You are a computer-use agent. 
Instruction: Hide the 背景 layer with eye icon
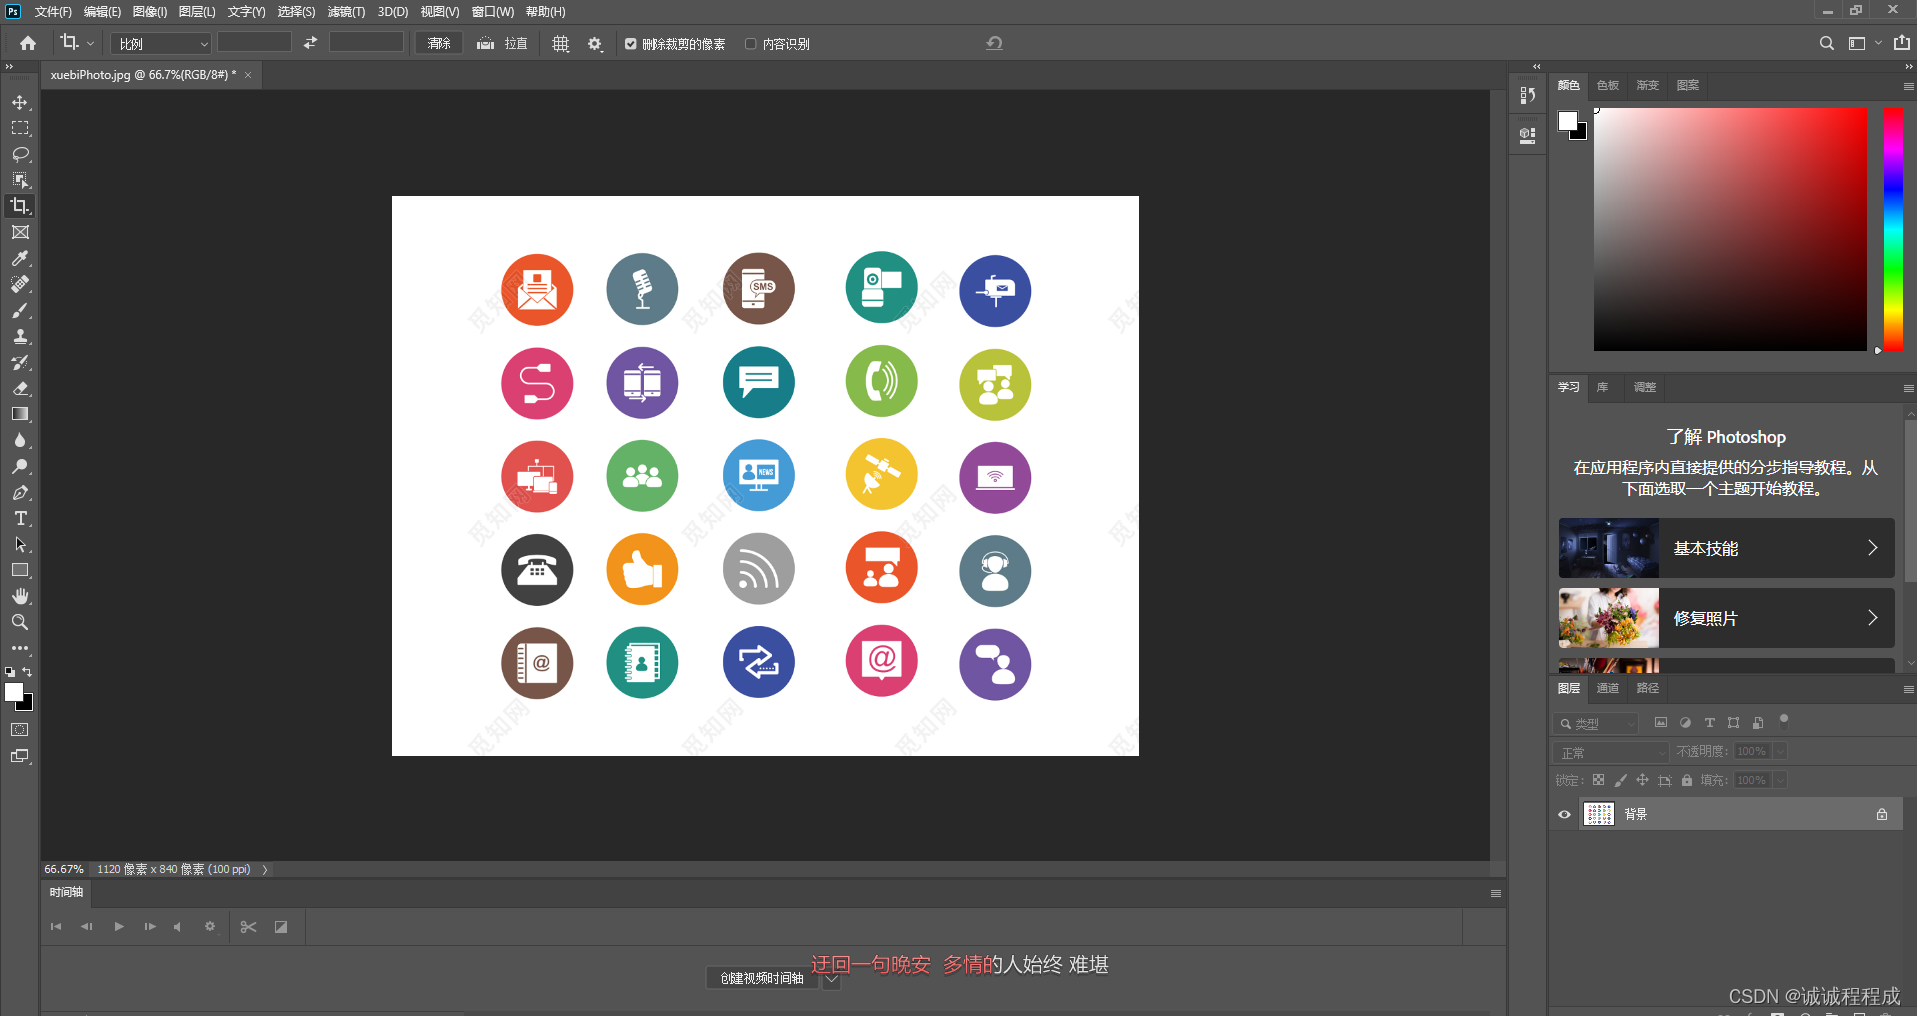click(1565, 814)
